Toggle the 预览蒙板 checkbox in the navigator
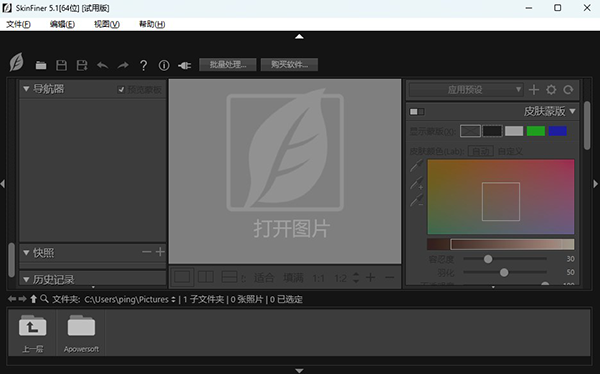The width and height of the screenshot is (600, 374). pyautogui.click(x=121, y=90)
